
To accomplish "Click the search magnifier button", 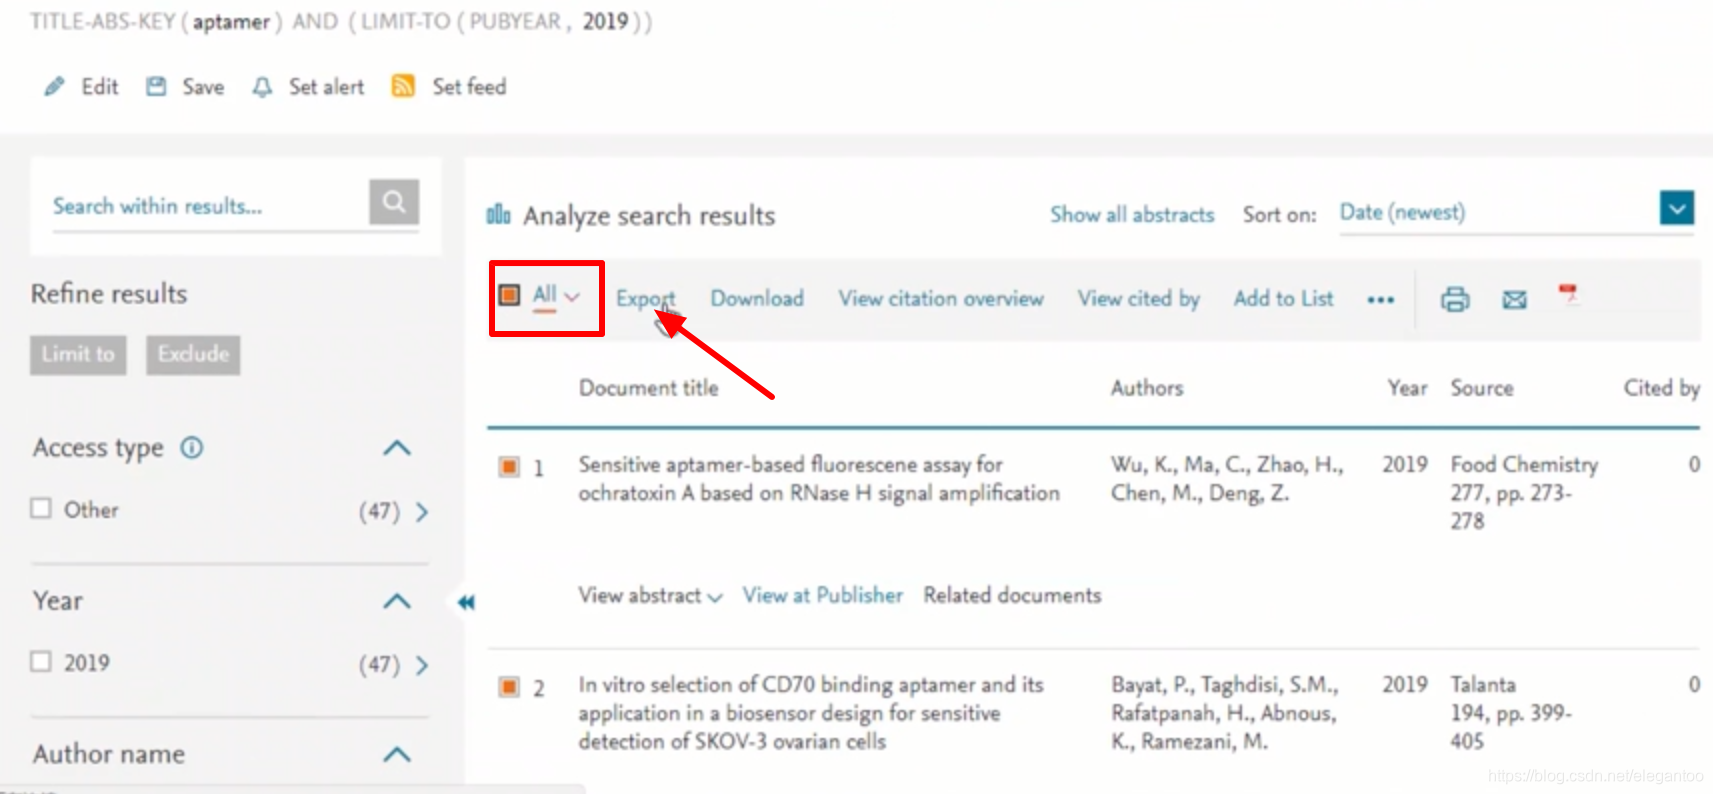I will [394, 202].
